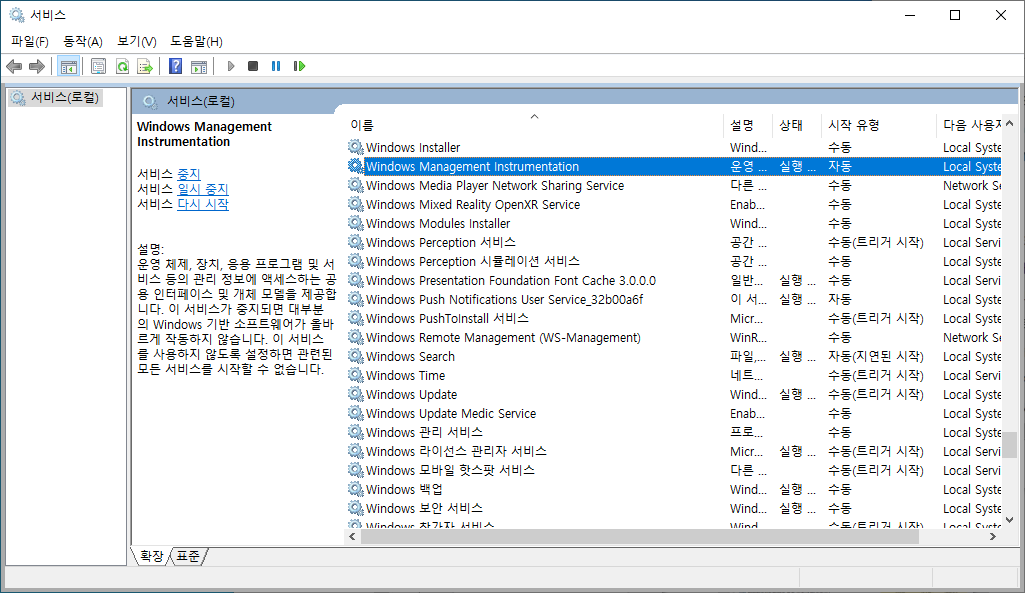Sort by the 다음 사용자 column header
1025x593 pixels.
(969, 125)
